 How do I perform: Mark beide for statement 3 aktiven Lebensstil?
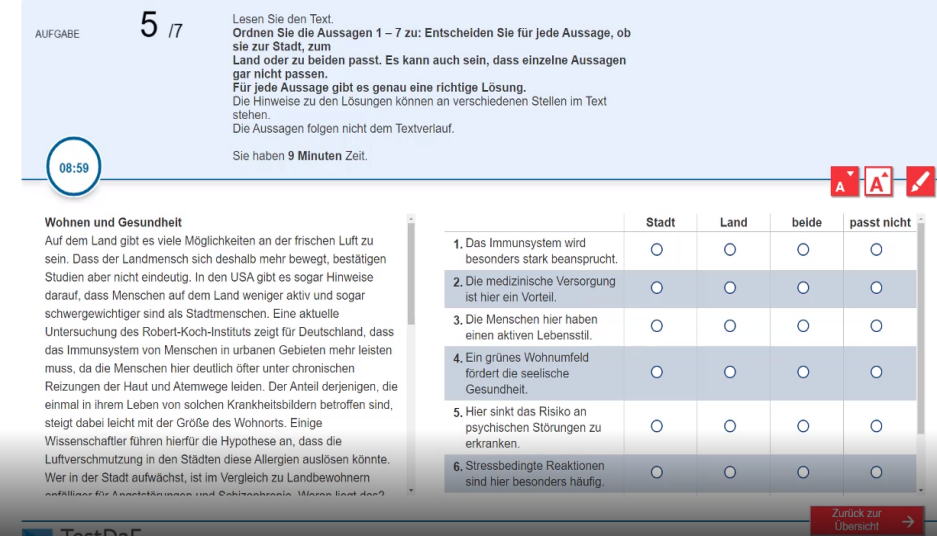pyautogui.click(x=803, y=326)
